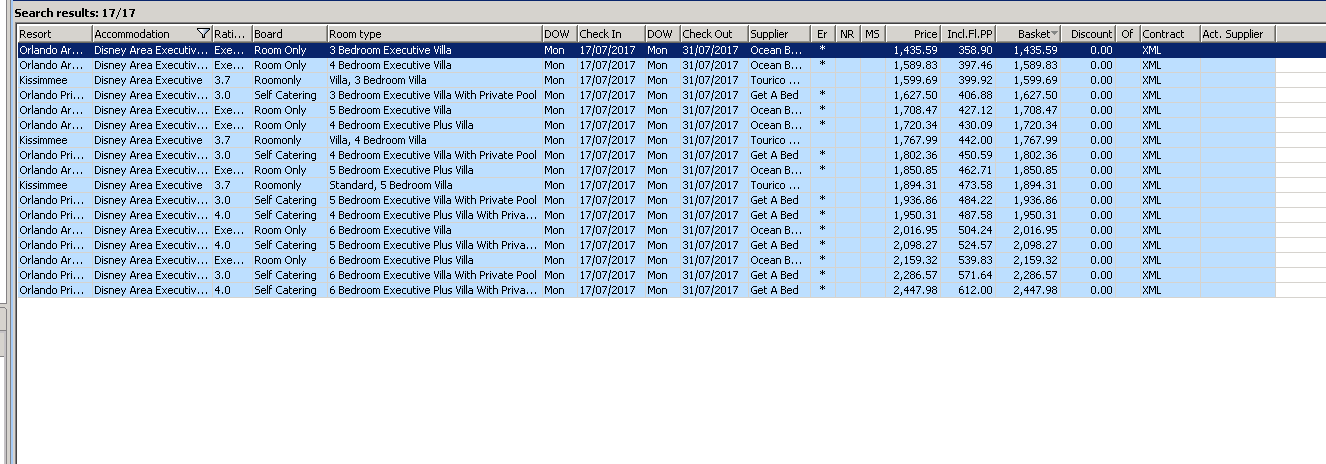Click the filter icon in Accommodation header
Viewport: 1326px width, 464px height.
(x=204, y=34)
